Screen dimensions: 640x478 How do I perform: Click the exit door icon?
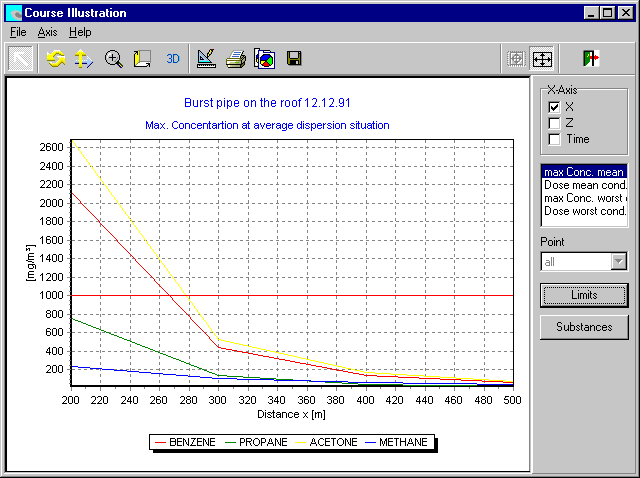click(x=590, y=59)
